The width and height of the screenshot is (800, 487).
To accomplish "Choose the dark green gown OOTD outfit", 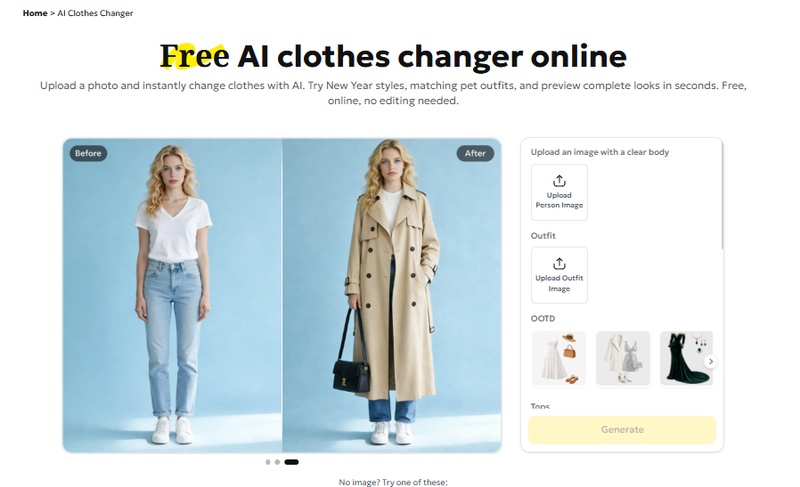I will click(x=686, y=358).
